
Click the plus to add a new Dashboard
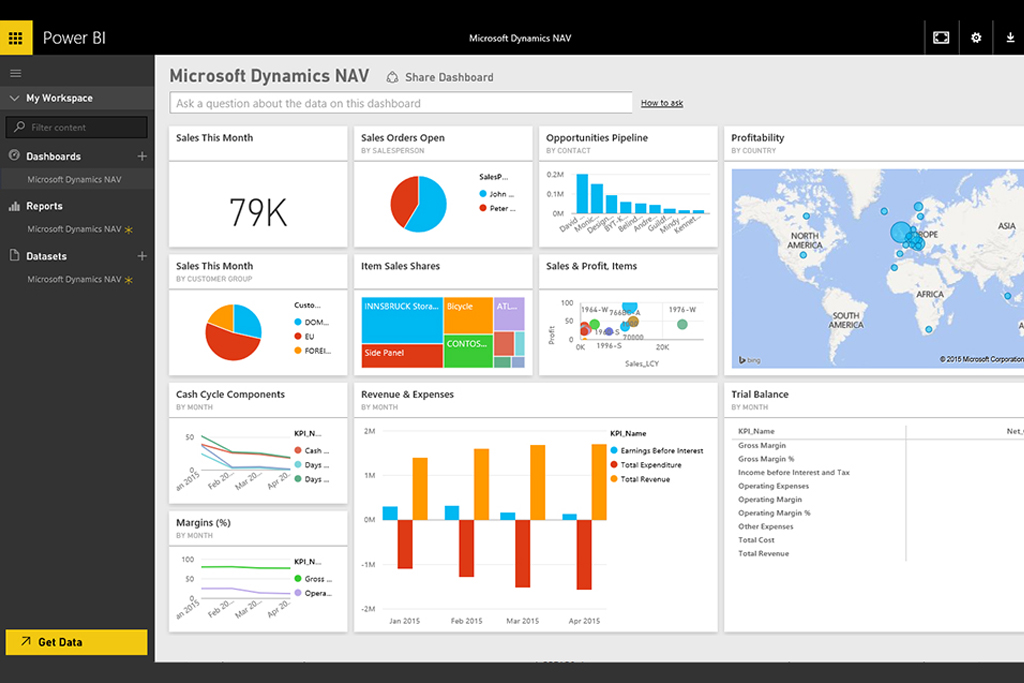click(142, 156)
